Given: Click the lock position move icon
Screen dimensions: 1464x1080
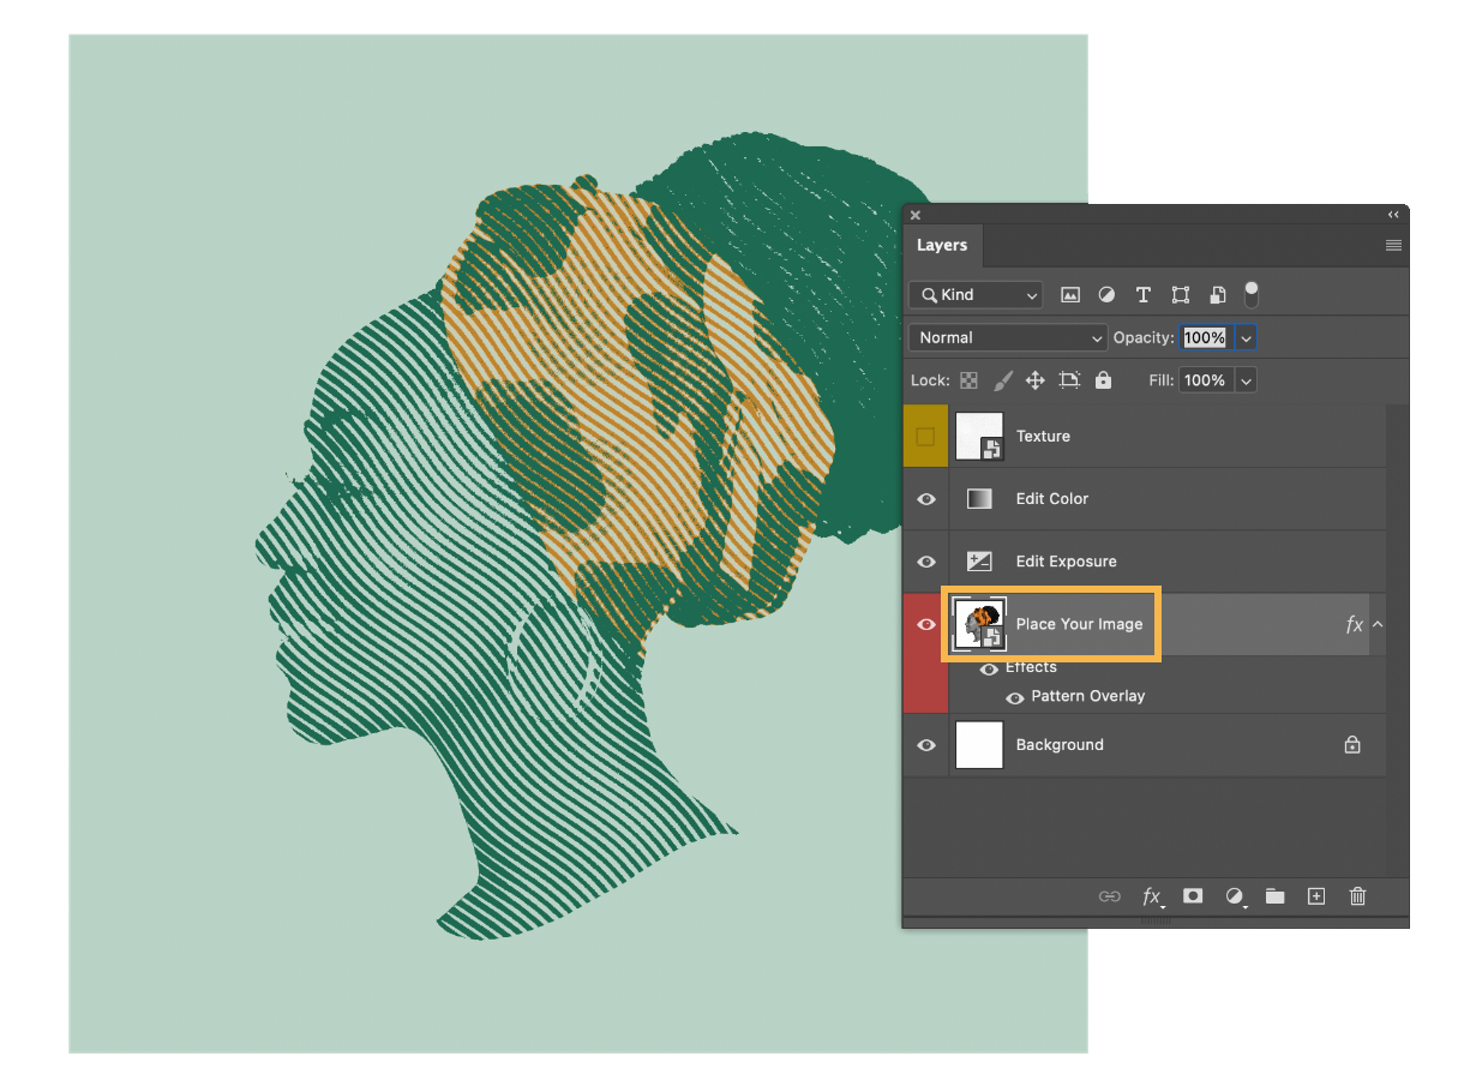Looking at the screenshot, I should tap(1035, 381).
